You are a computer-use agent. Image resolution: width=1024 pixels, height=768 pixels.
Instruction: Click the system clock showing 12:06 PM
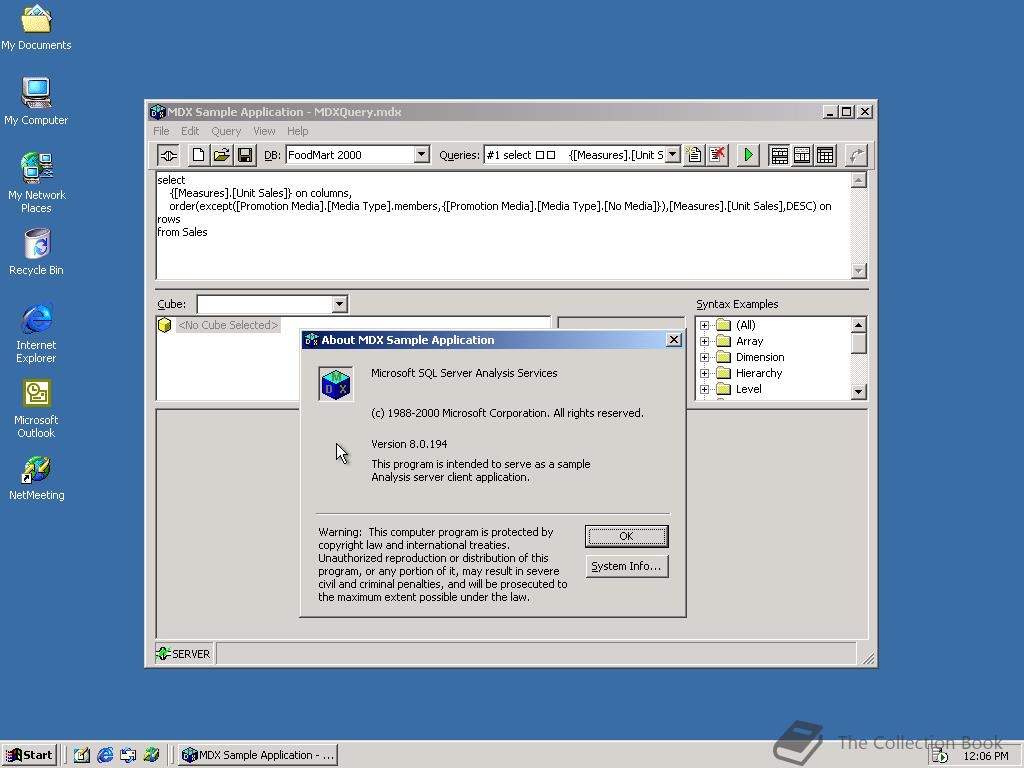point(985,756)
